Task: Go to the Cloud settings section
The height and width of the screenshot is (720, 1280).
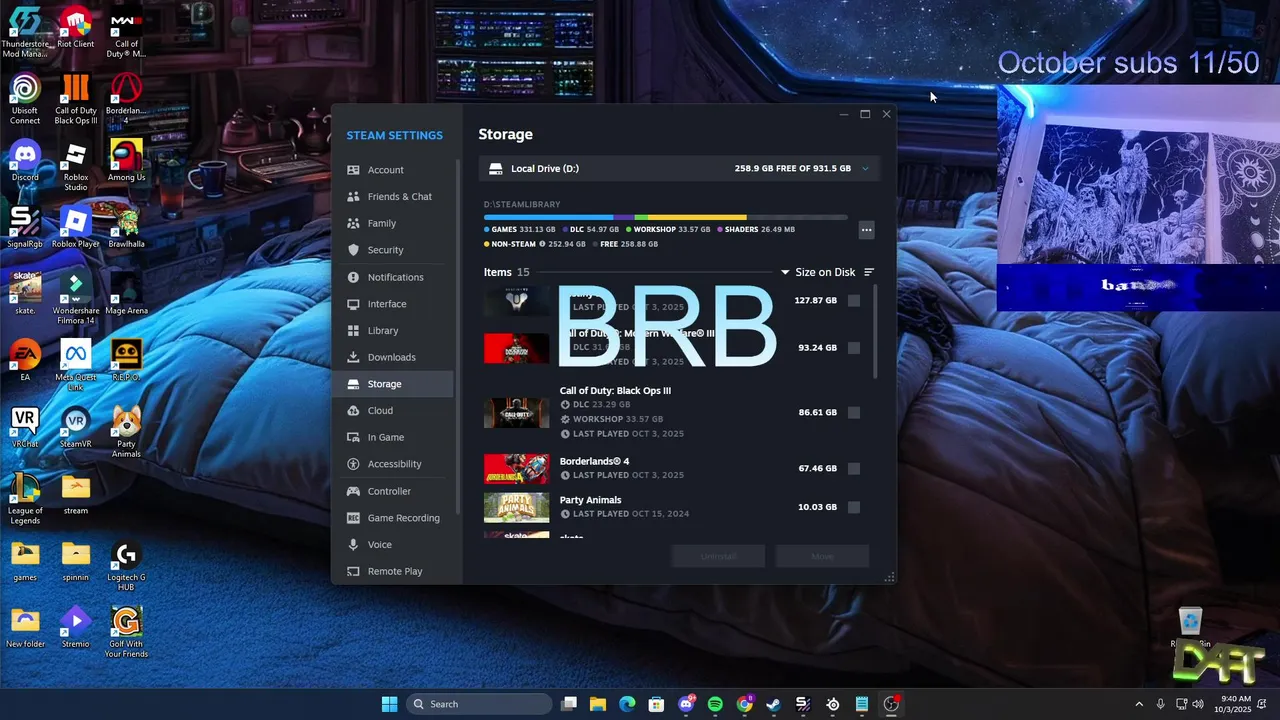Action: pos(394,410)
